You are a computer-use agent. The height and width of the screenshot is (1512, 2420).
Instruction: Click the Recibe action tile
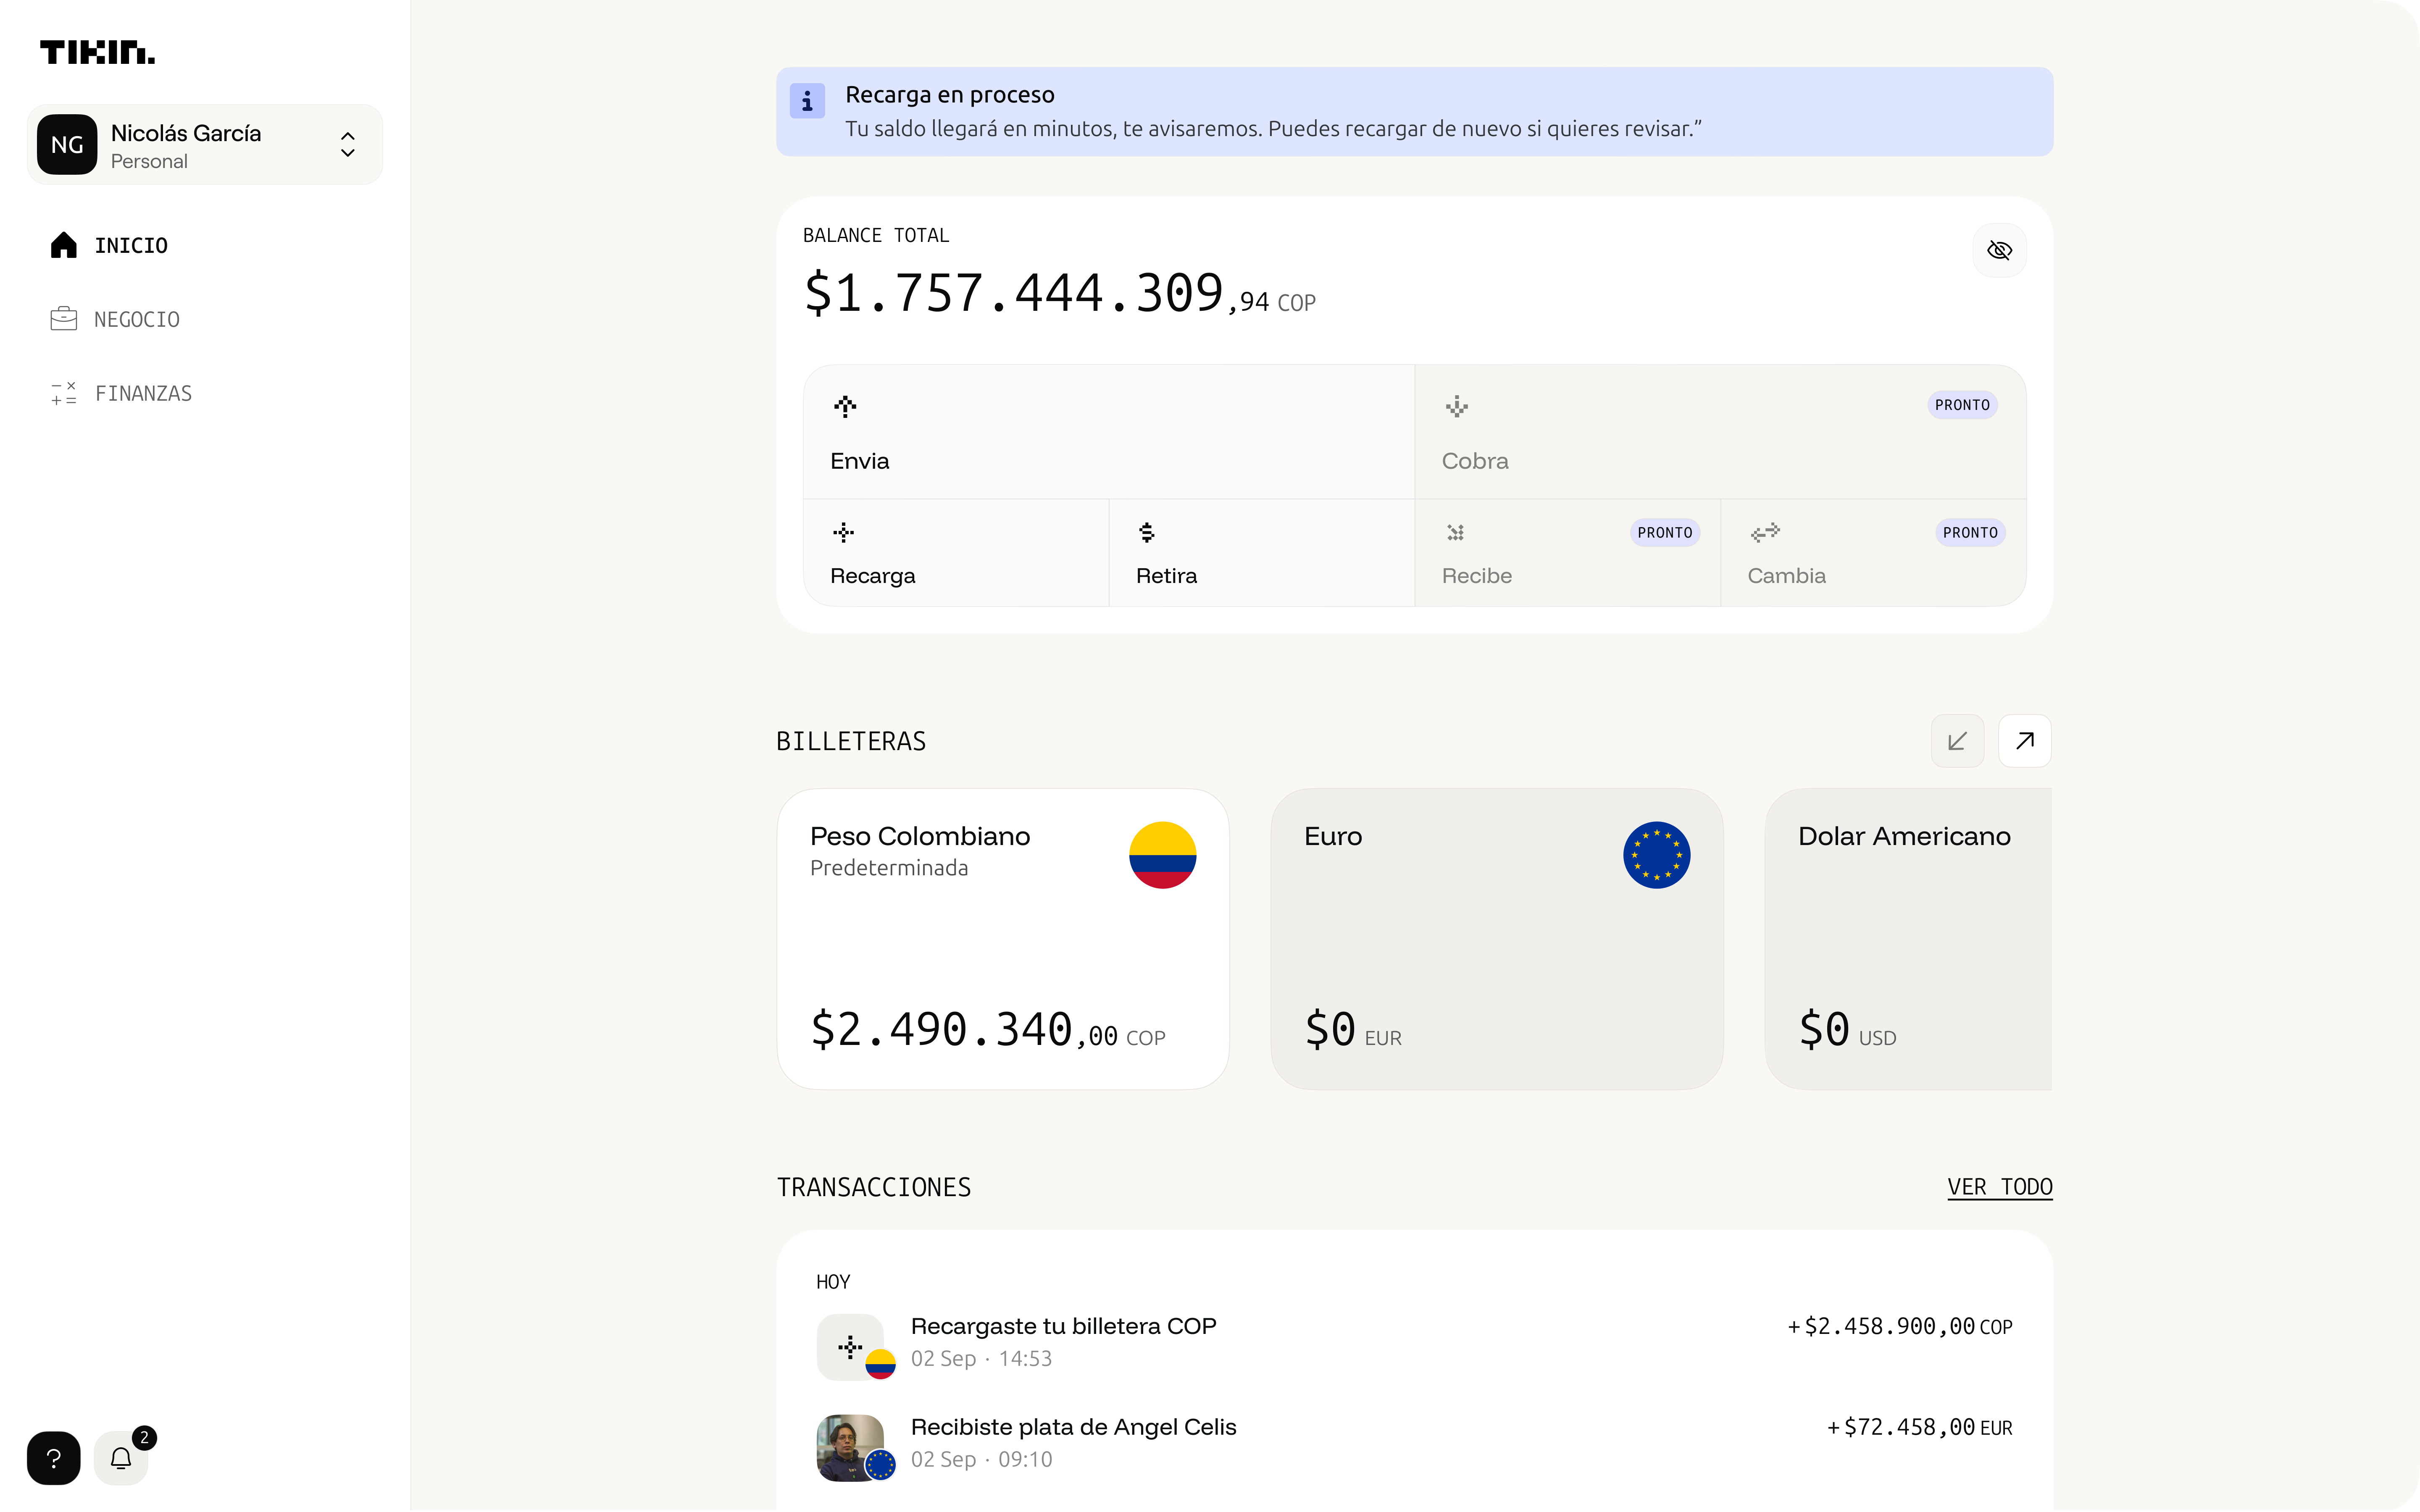[1568, 553]
